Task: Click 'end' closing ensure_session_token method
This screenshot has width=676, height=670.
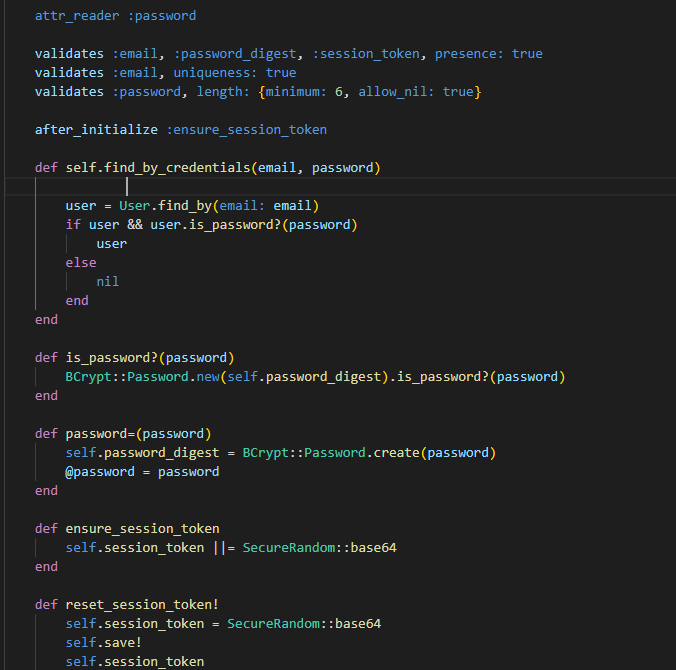Action: pyautogui.click(x=46, y=566)
